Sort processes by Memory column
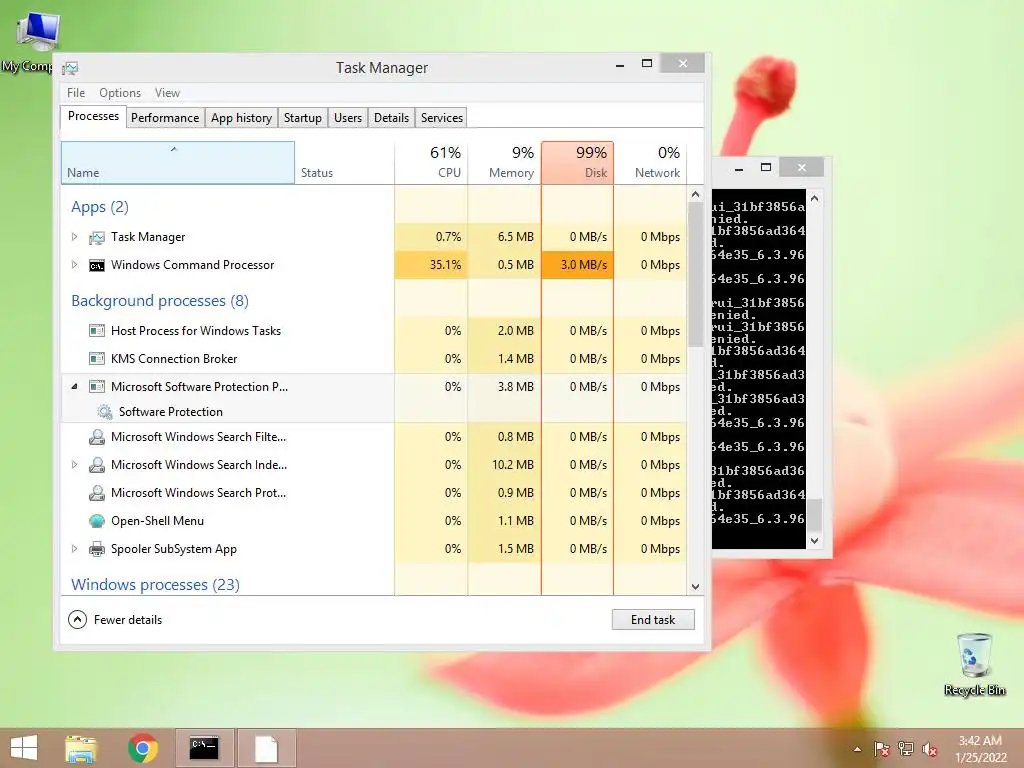 tap(504, 163)
